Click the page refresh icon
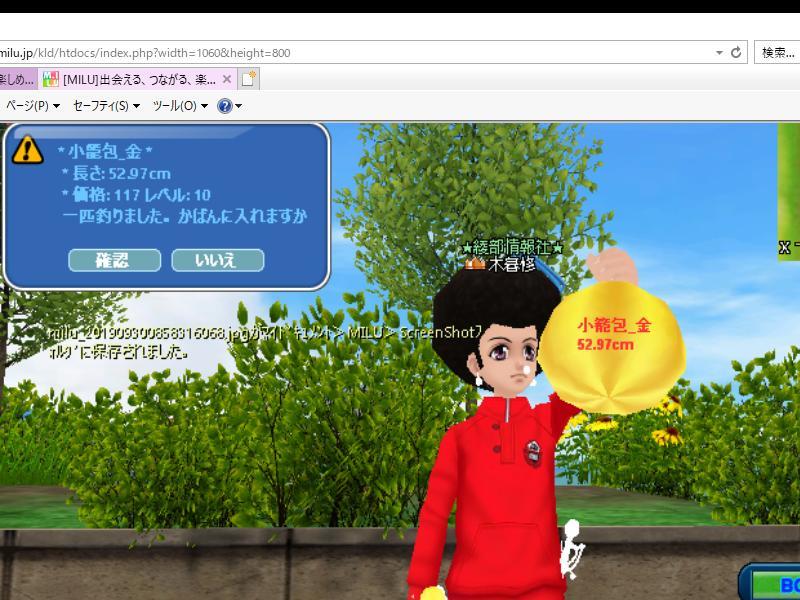Screen dimensions: 800x600 (736, 53)
